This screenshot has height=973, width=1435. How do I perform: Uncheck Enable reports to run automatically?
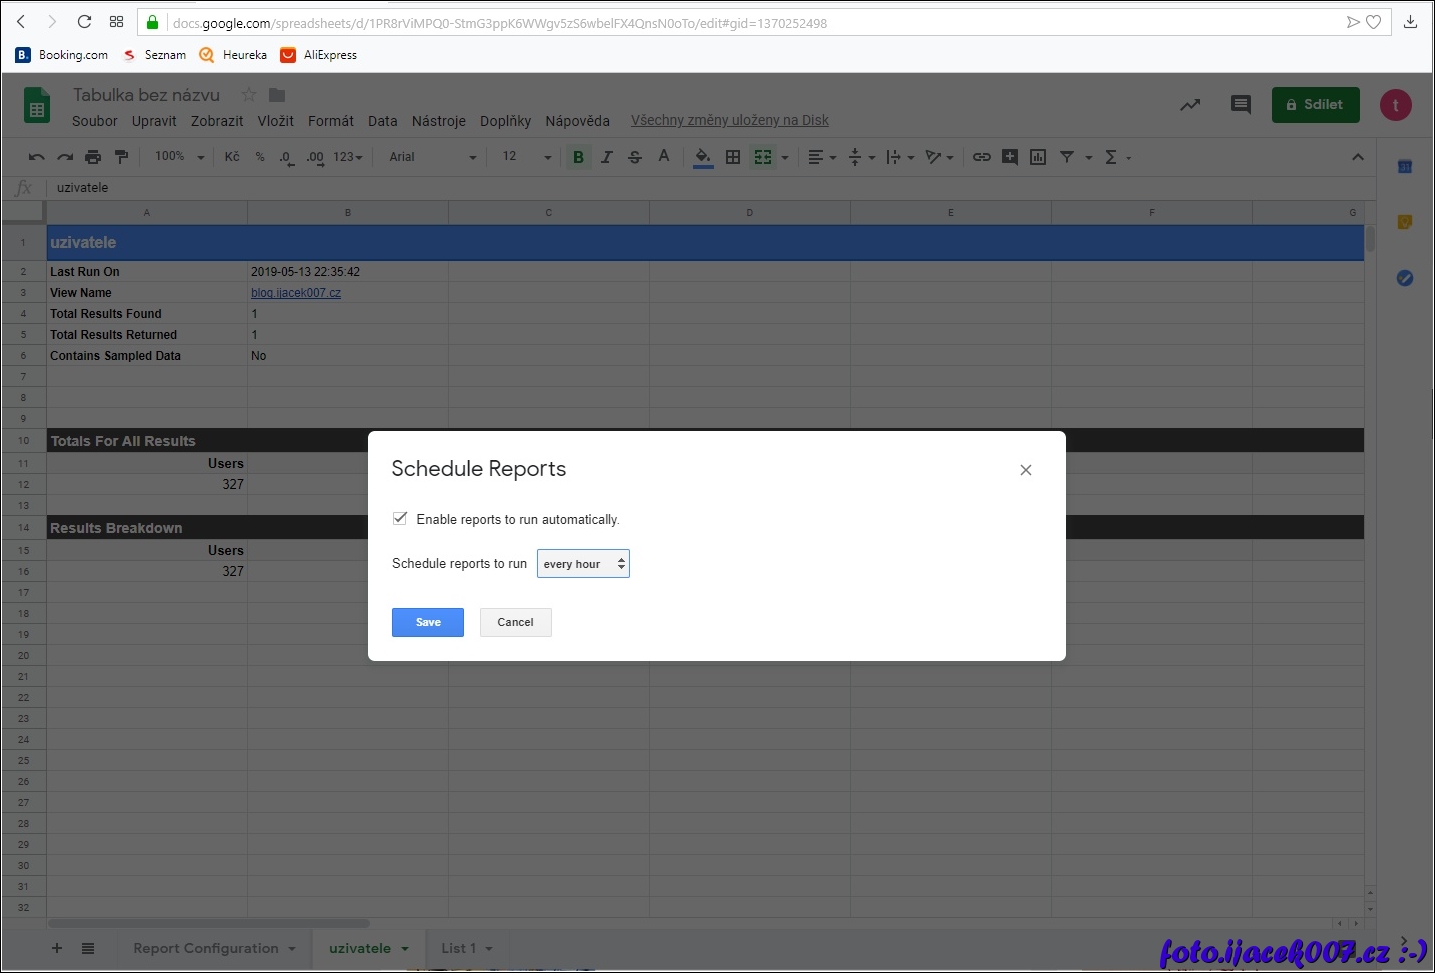click(400, 518)
